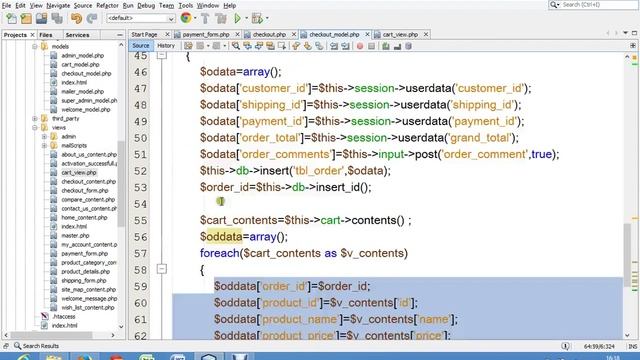The width and height of the screenshot is (640, 360).
Task: Click the last gray editor toolbar icon
Action: [x=408, y=46]
